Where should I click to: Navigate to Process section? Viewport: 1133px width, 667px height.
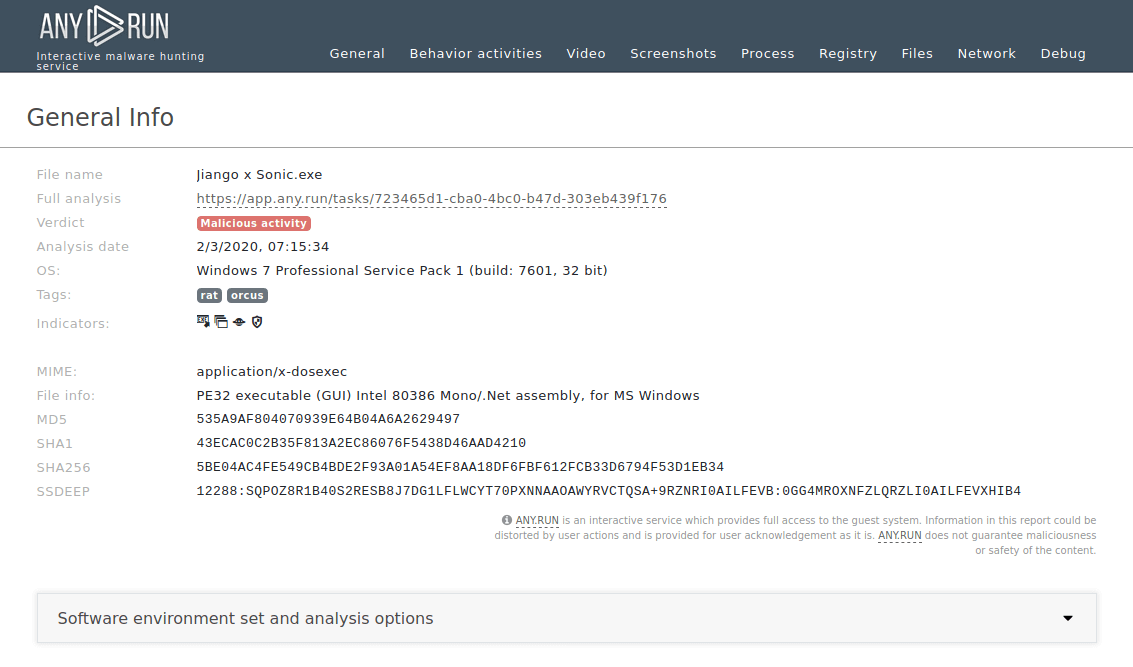[767, 54]
